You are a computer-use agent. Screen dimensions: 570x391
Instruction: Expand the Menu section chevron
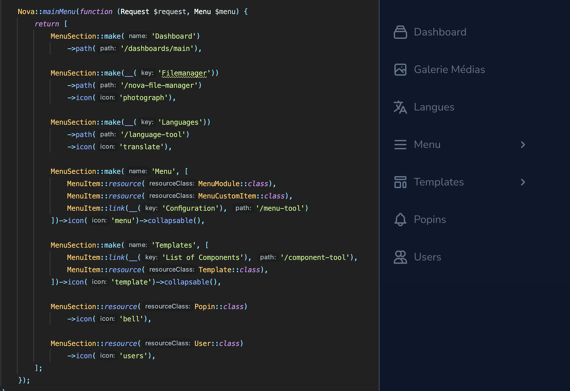click(523, 145)
